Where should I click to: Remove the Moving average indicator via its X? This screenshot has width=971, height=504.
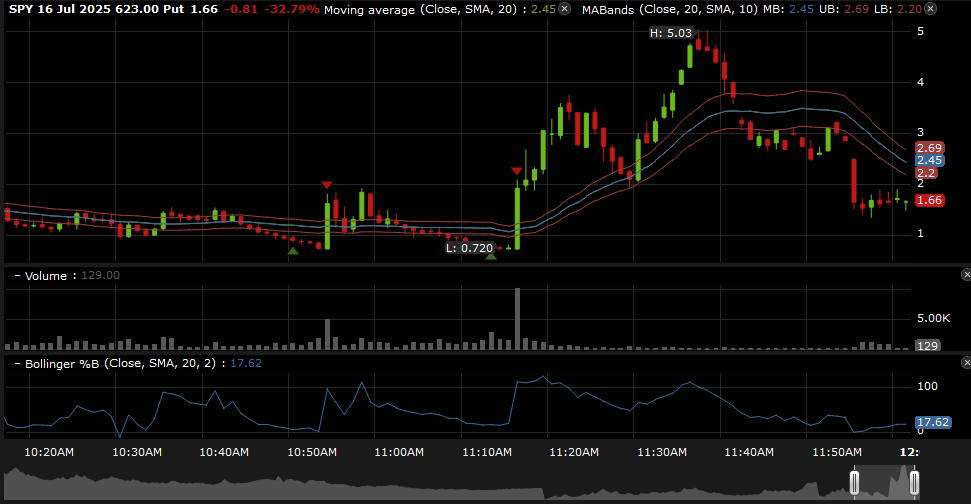564,9
